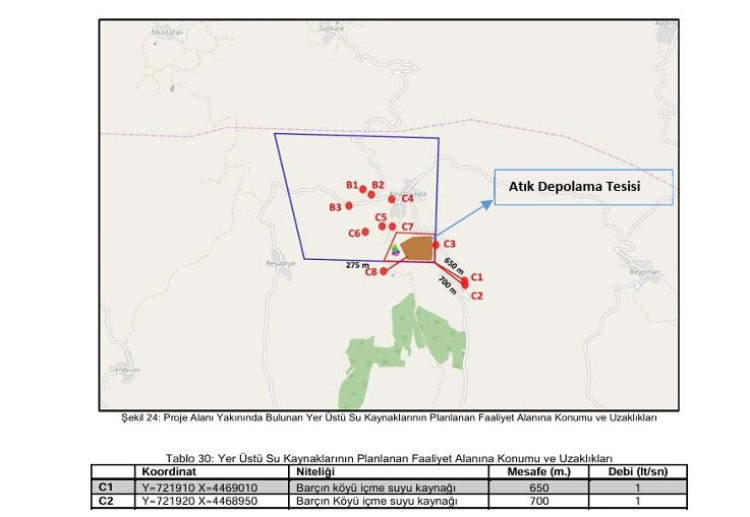The width and height of the screenshot is (750, 517).
Task: Click the C1 marker southeast of site
Action: [464, 282]
